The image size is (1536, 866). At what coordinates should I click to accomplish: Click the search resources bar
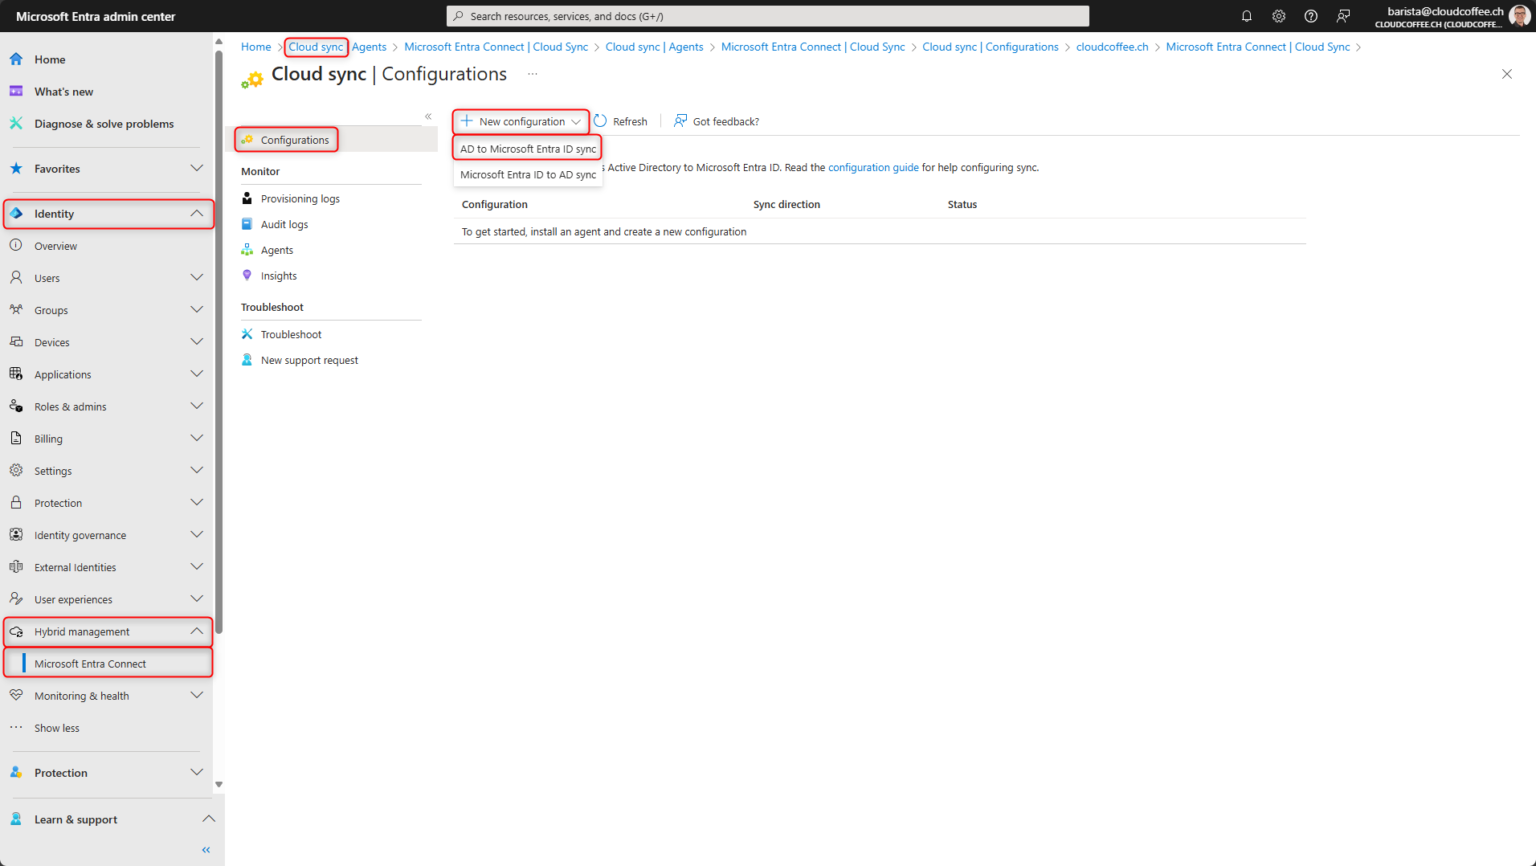[x=768, y=15]
